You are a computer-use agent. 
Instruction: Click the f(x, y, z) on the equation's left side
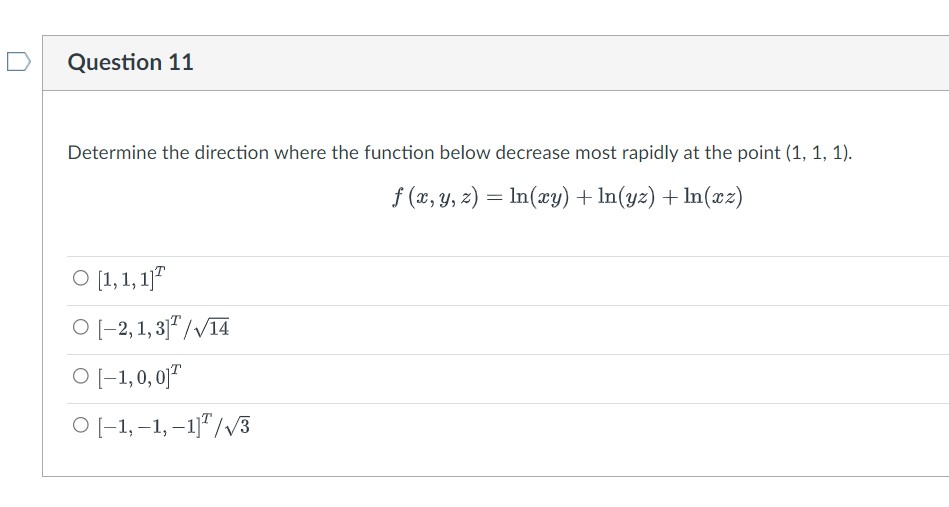coord(435,197)
